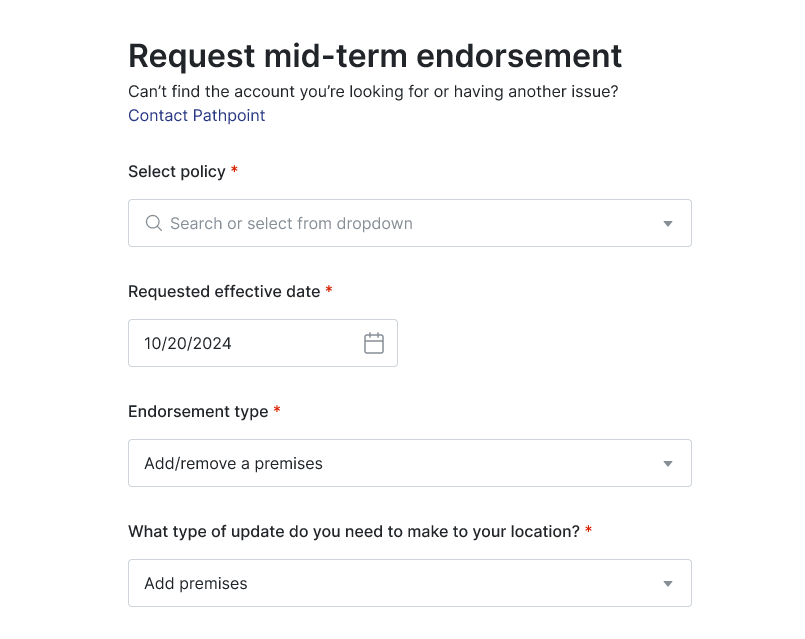Click the magnifier icon in policy search
The image size is (805, 639).
coord(154,223)
